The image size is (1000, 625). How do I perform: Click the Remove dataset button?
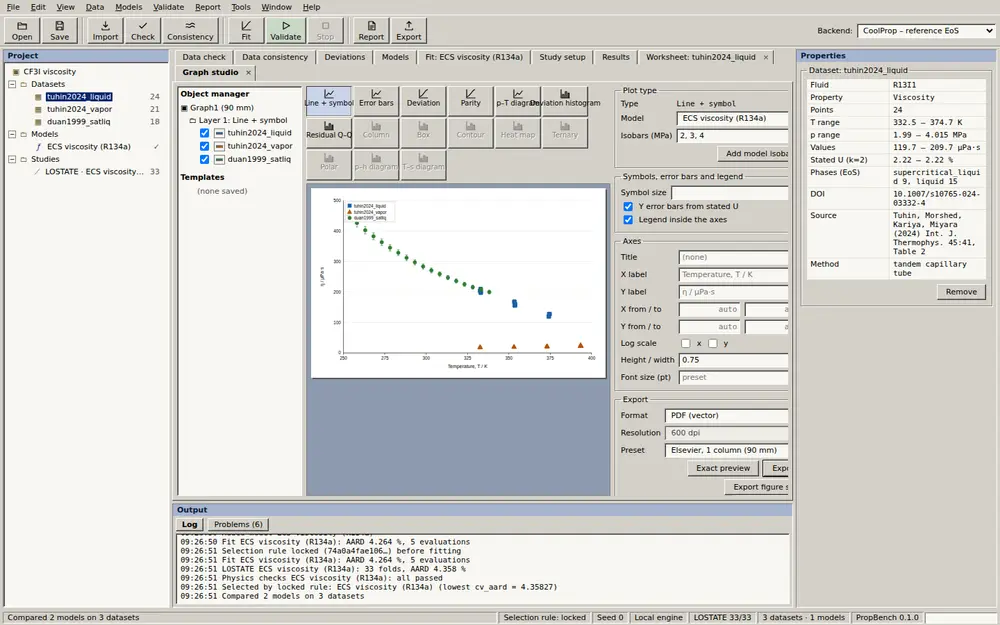961,292
